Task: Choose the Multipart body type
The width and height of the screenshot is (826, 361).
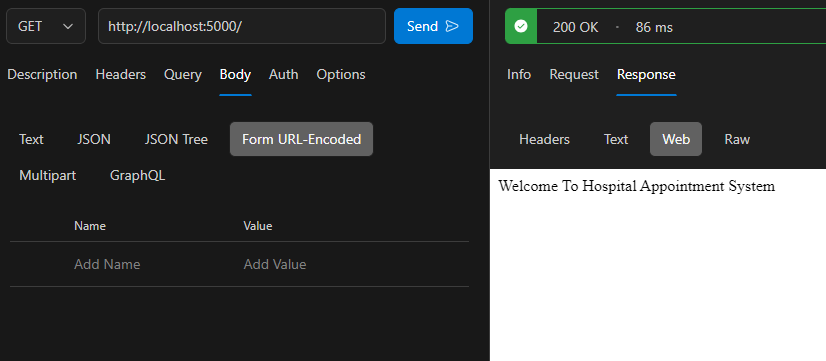Action: click(x=47, y=175)
